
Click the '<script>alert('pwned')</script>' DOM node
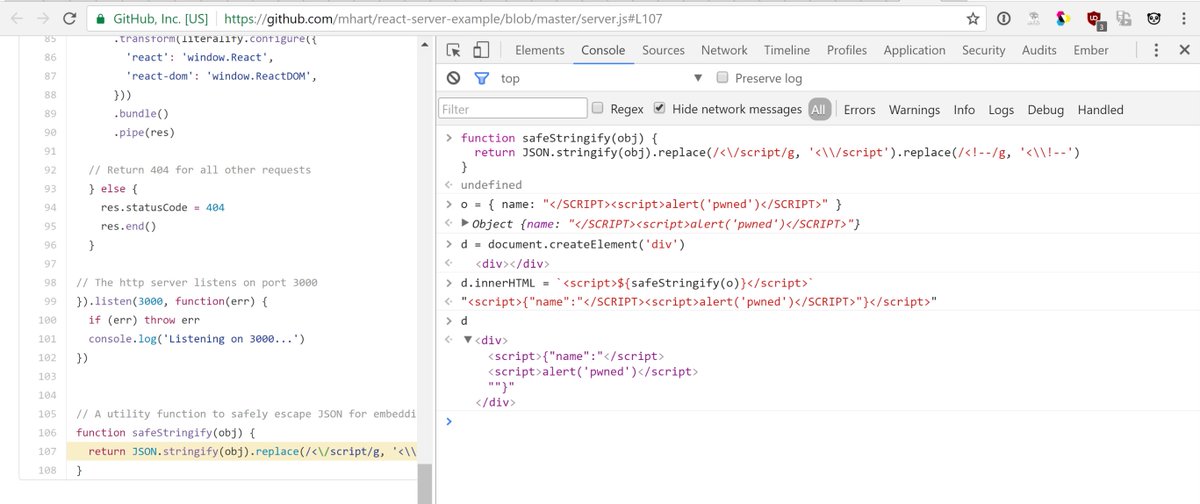point(593,371)
